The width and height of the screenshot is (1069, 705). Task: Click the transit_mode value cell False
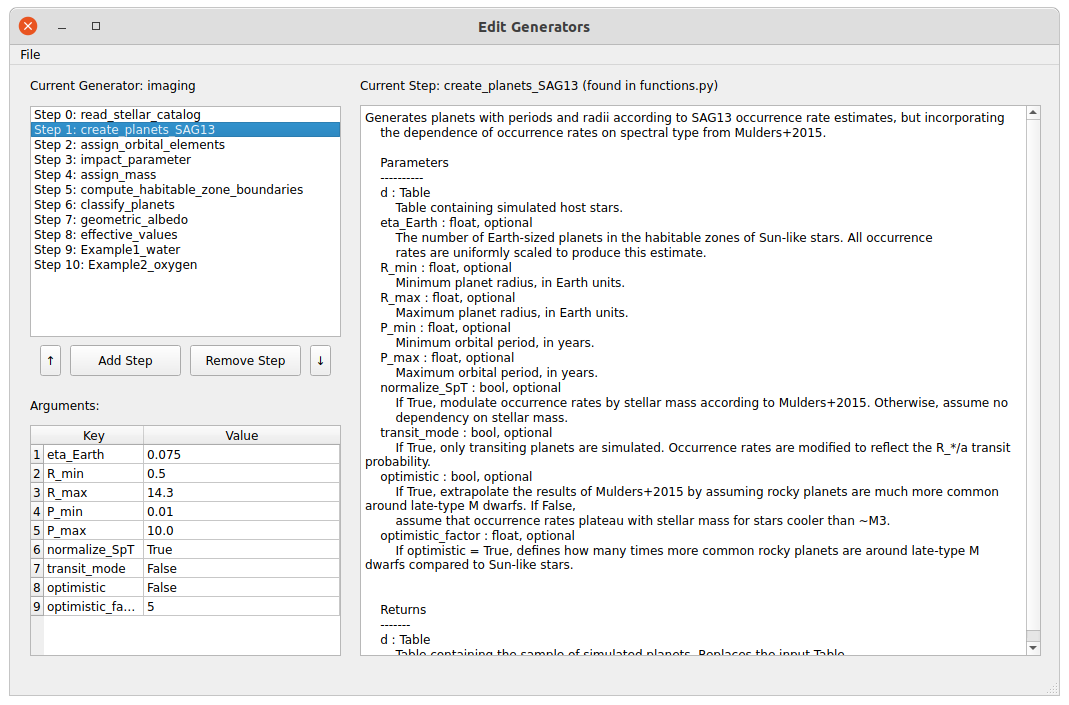[241, 569]
